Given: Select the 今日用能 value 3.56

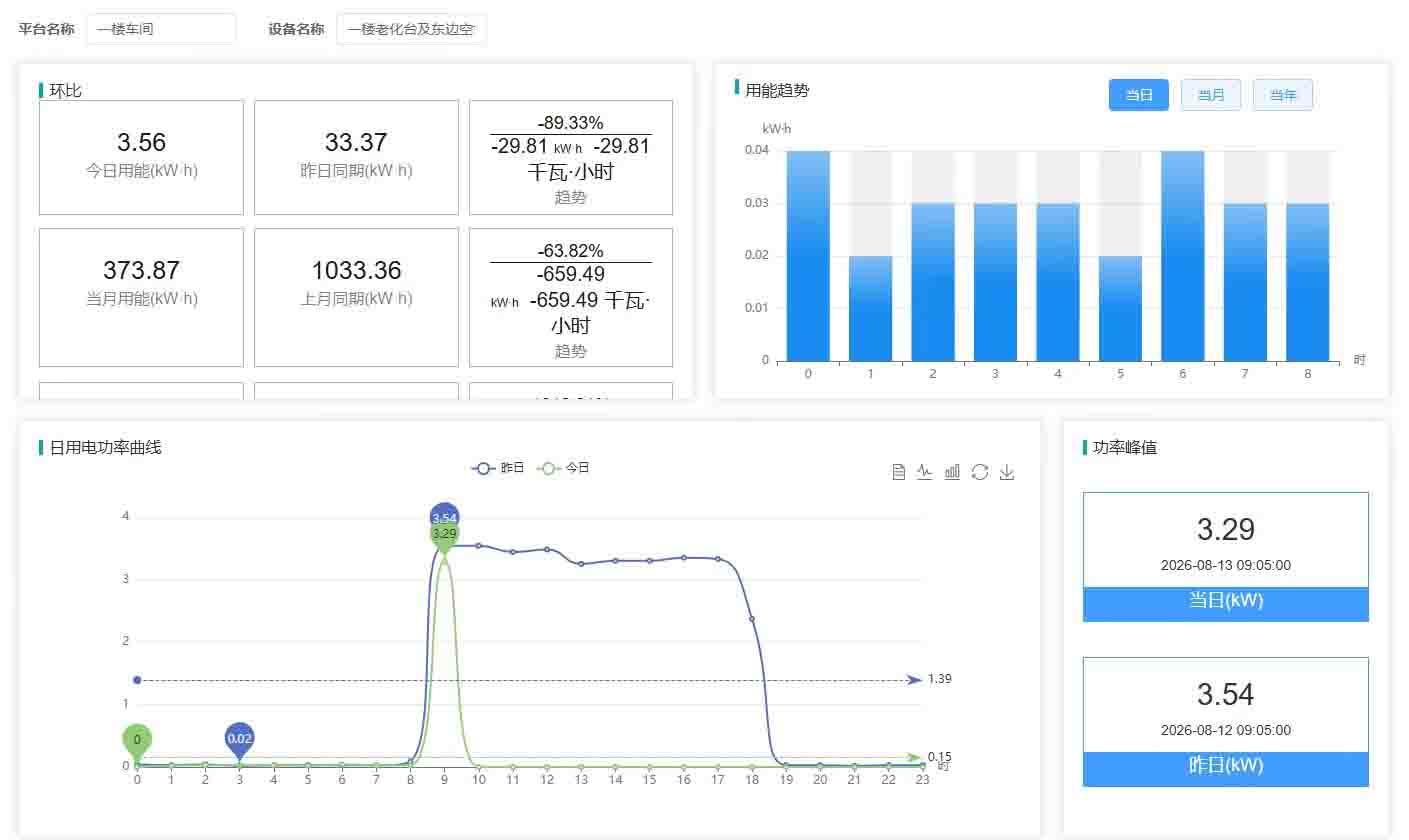Looking at the screenshot, I should click(x=141, y=142).
